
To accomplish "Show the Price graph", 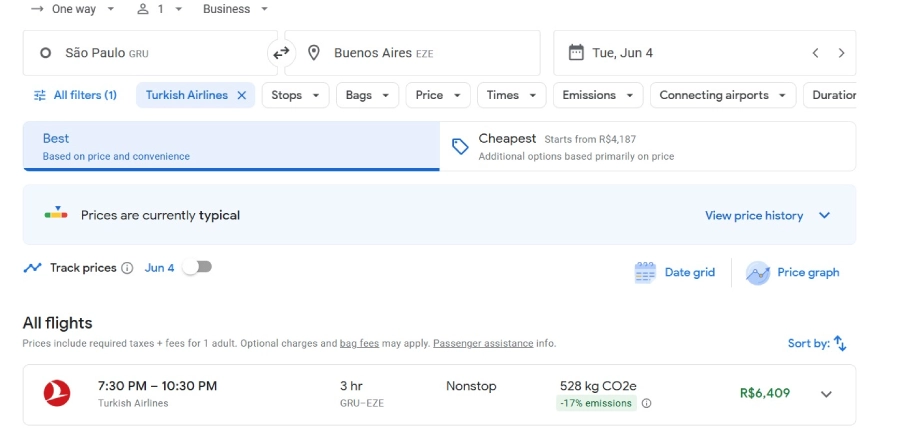I will (793, 272).
